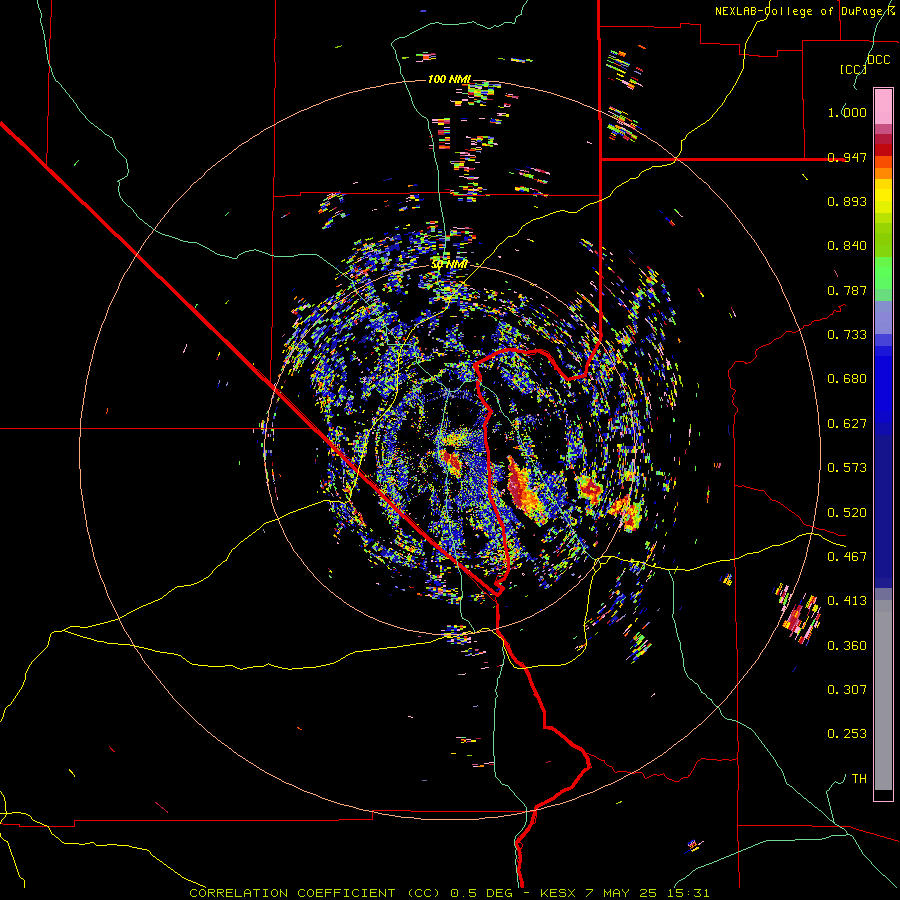Viewport: 900px width, 900px height.
Task: Click the 0.467 legend value
Action: (847, 557)
